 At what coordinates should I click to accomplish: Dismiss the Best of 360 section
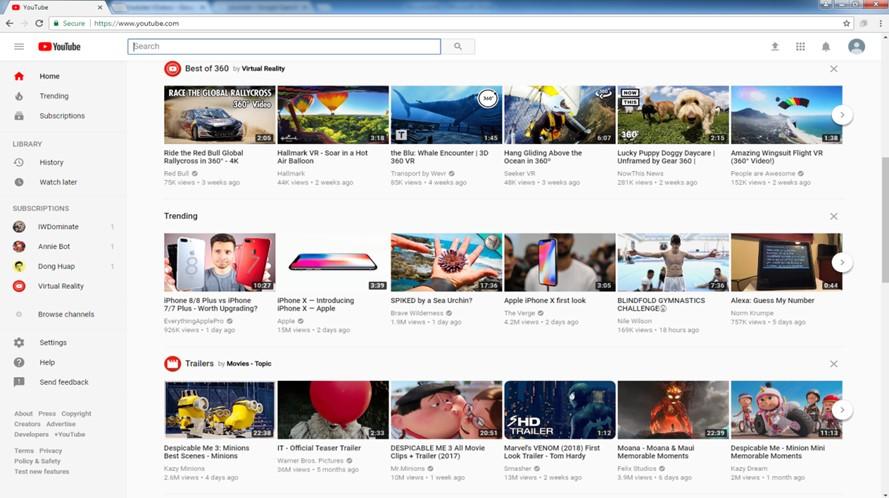[833, 69]
